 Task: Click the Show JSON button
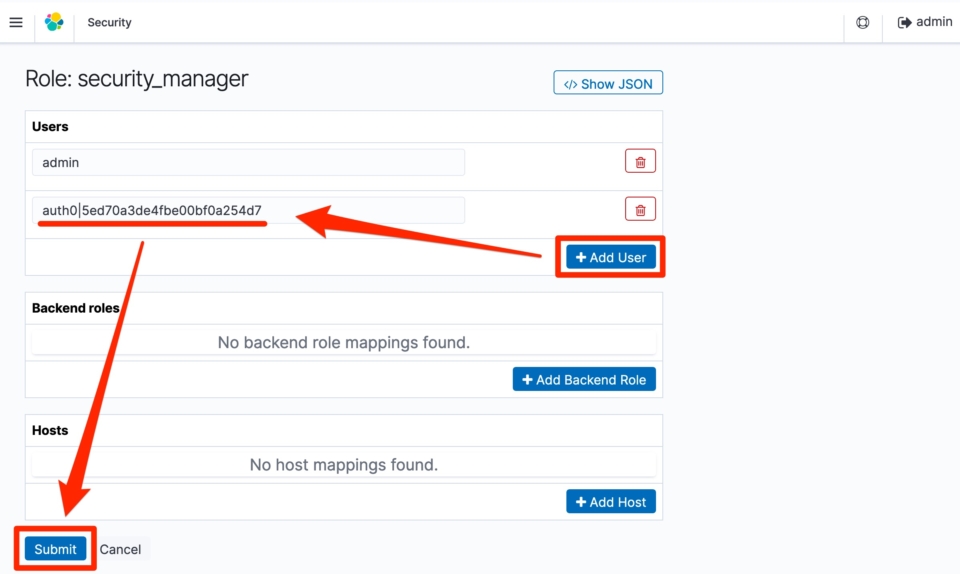pyautogui.click(x=608, y=83)
